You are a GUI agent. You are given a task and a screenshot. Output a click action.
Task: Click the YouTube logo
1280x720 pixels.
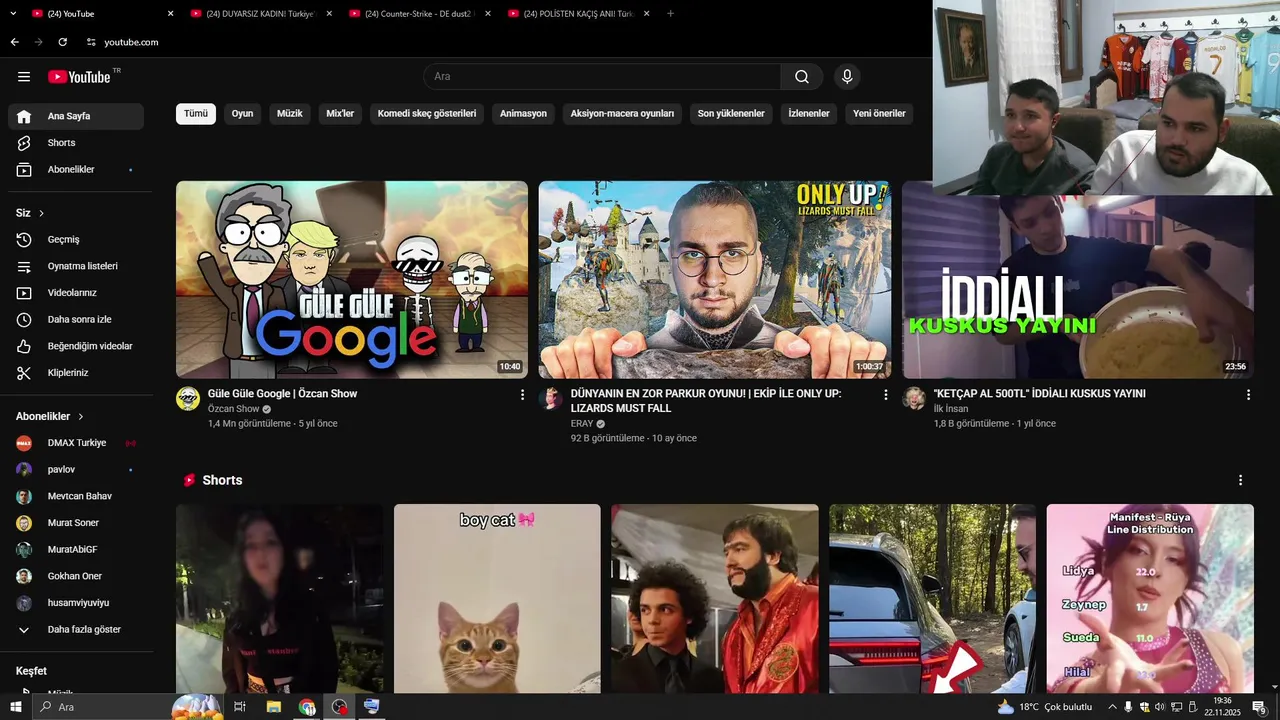pyautogui.click(x=79, y=77)
